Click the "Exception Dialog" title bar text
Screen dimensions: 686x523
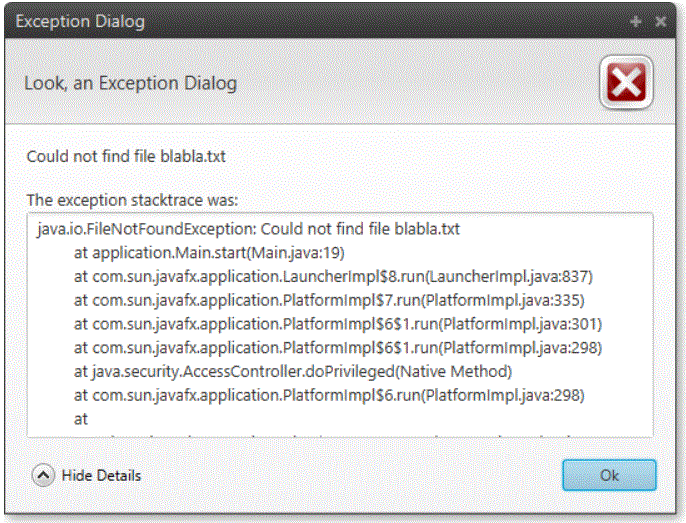[80, 21]
